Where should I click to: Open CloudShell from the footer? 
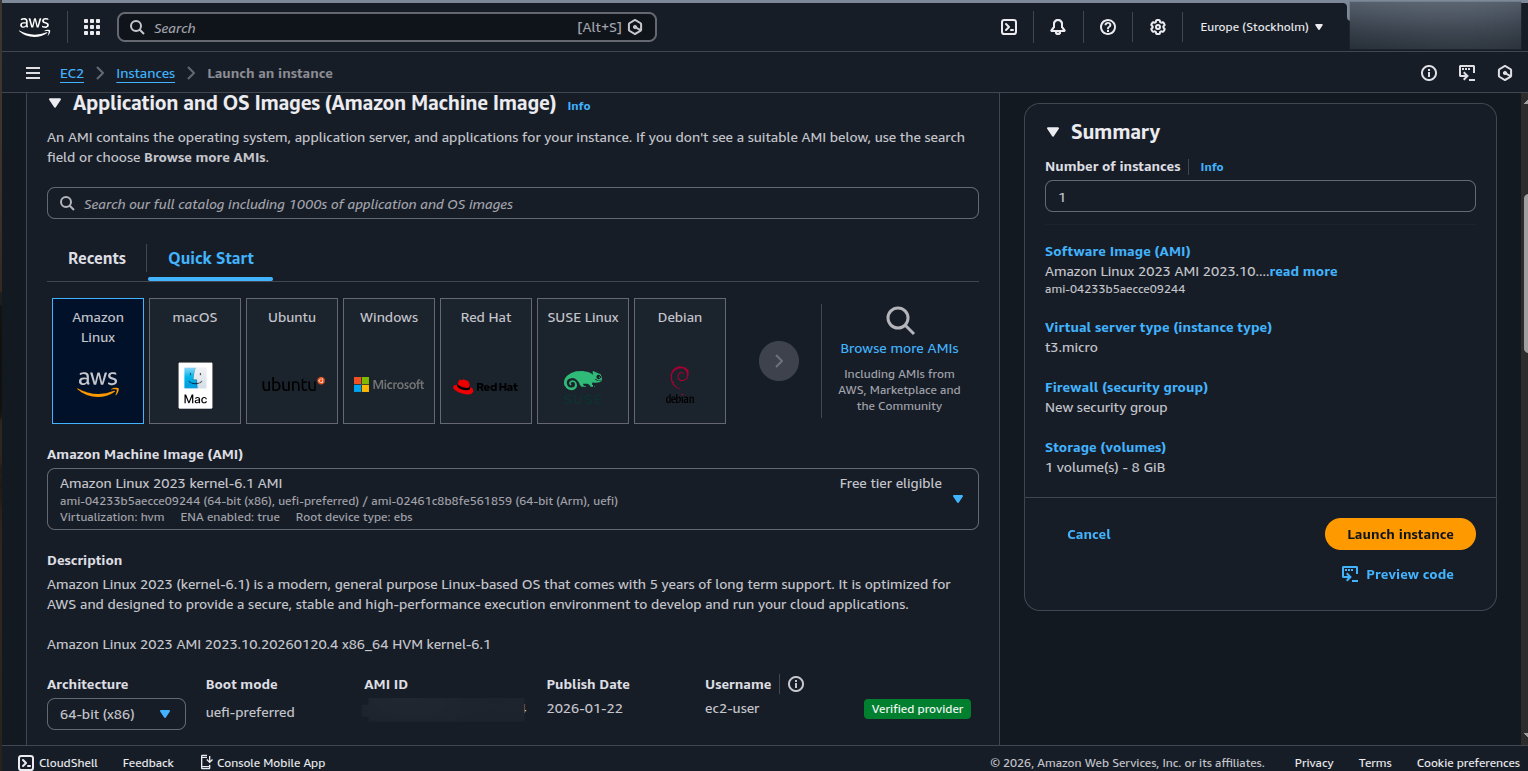(57, 762)
